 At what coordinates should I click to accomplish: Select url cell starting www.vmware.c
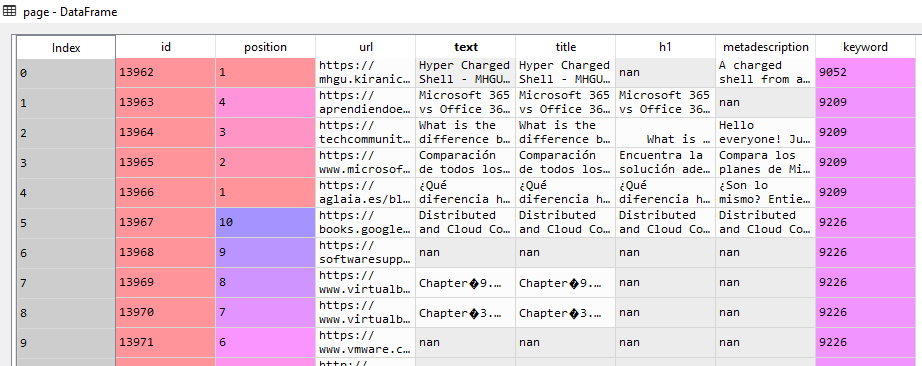[366, 343]
